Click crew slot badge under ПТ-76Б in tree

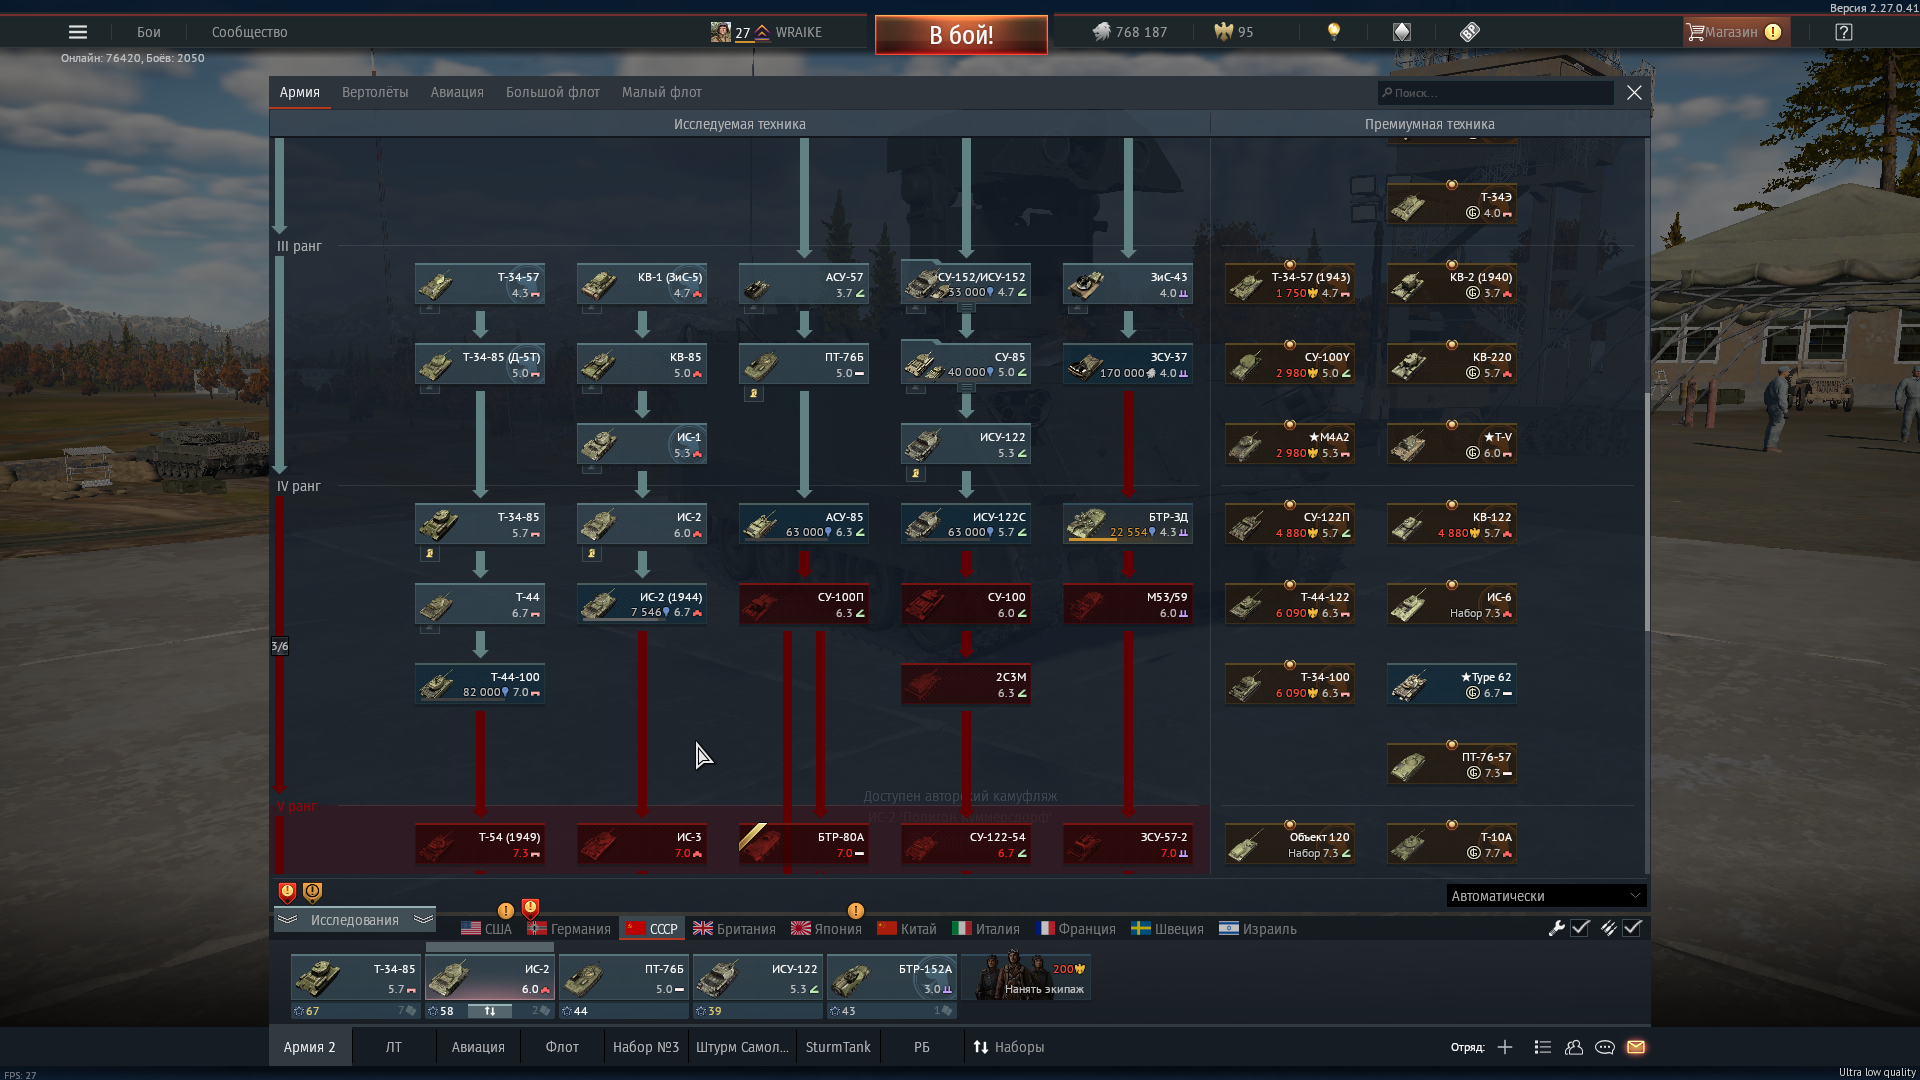[754, 394]
